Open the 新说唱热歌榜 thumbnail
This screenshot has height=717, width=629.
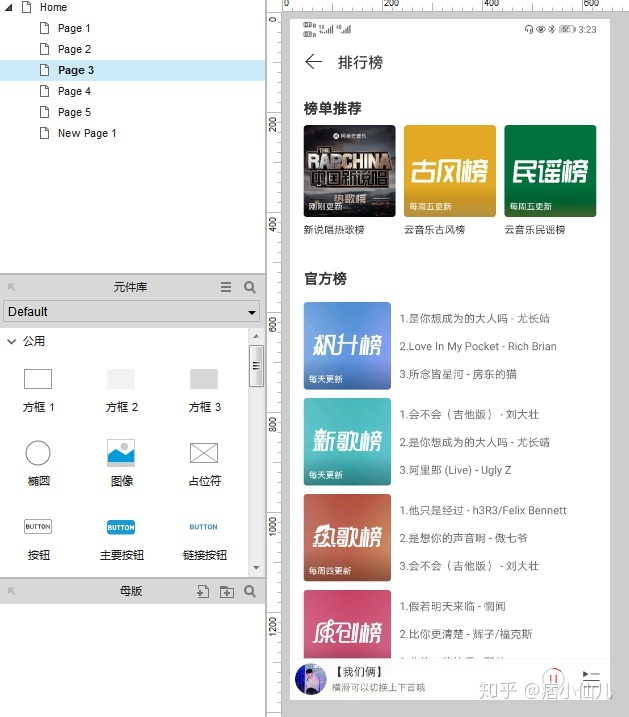click(349, 171)
